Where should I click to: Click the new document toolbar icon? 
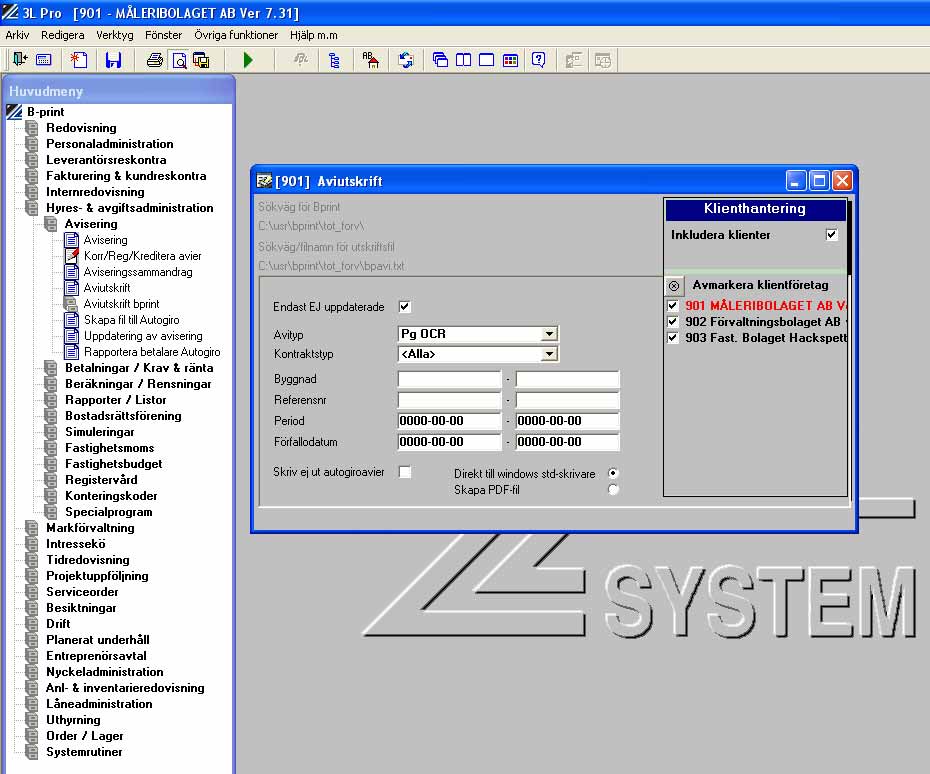coord(79,60)
